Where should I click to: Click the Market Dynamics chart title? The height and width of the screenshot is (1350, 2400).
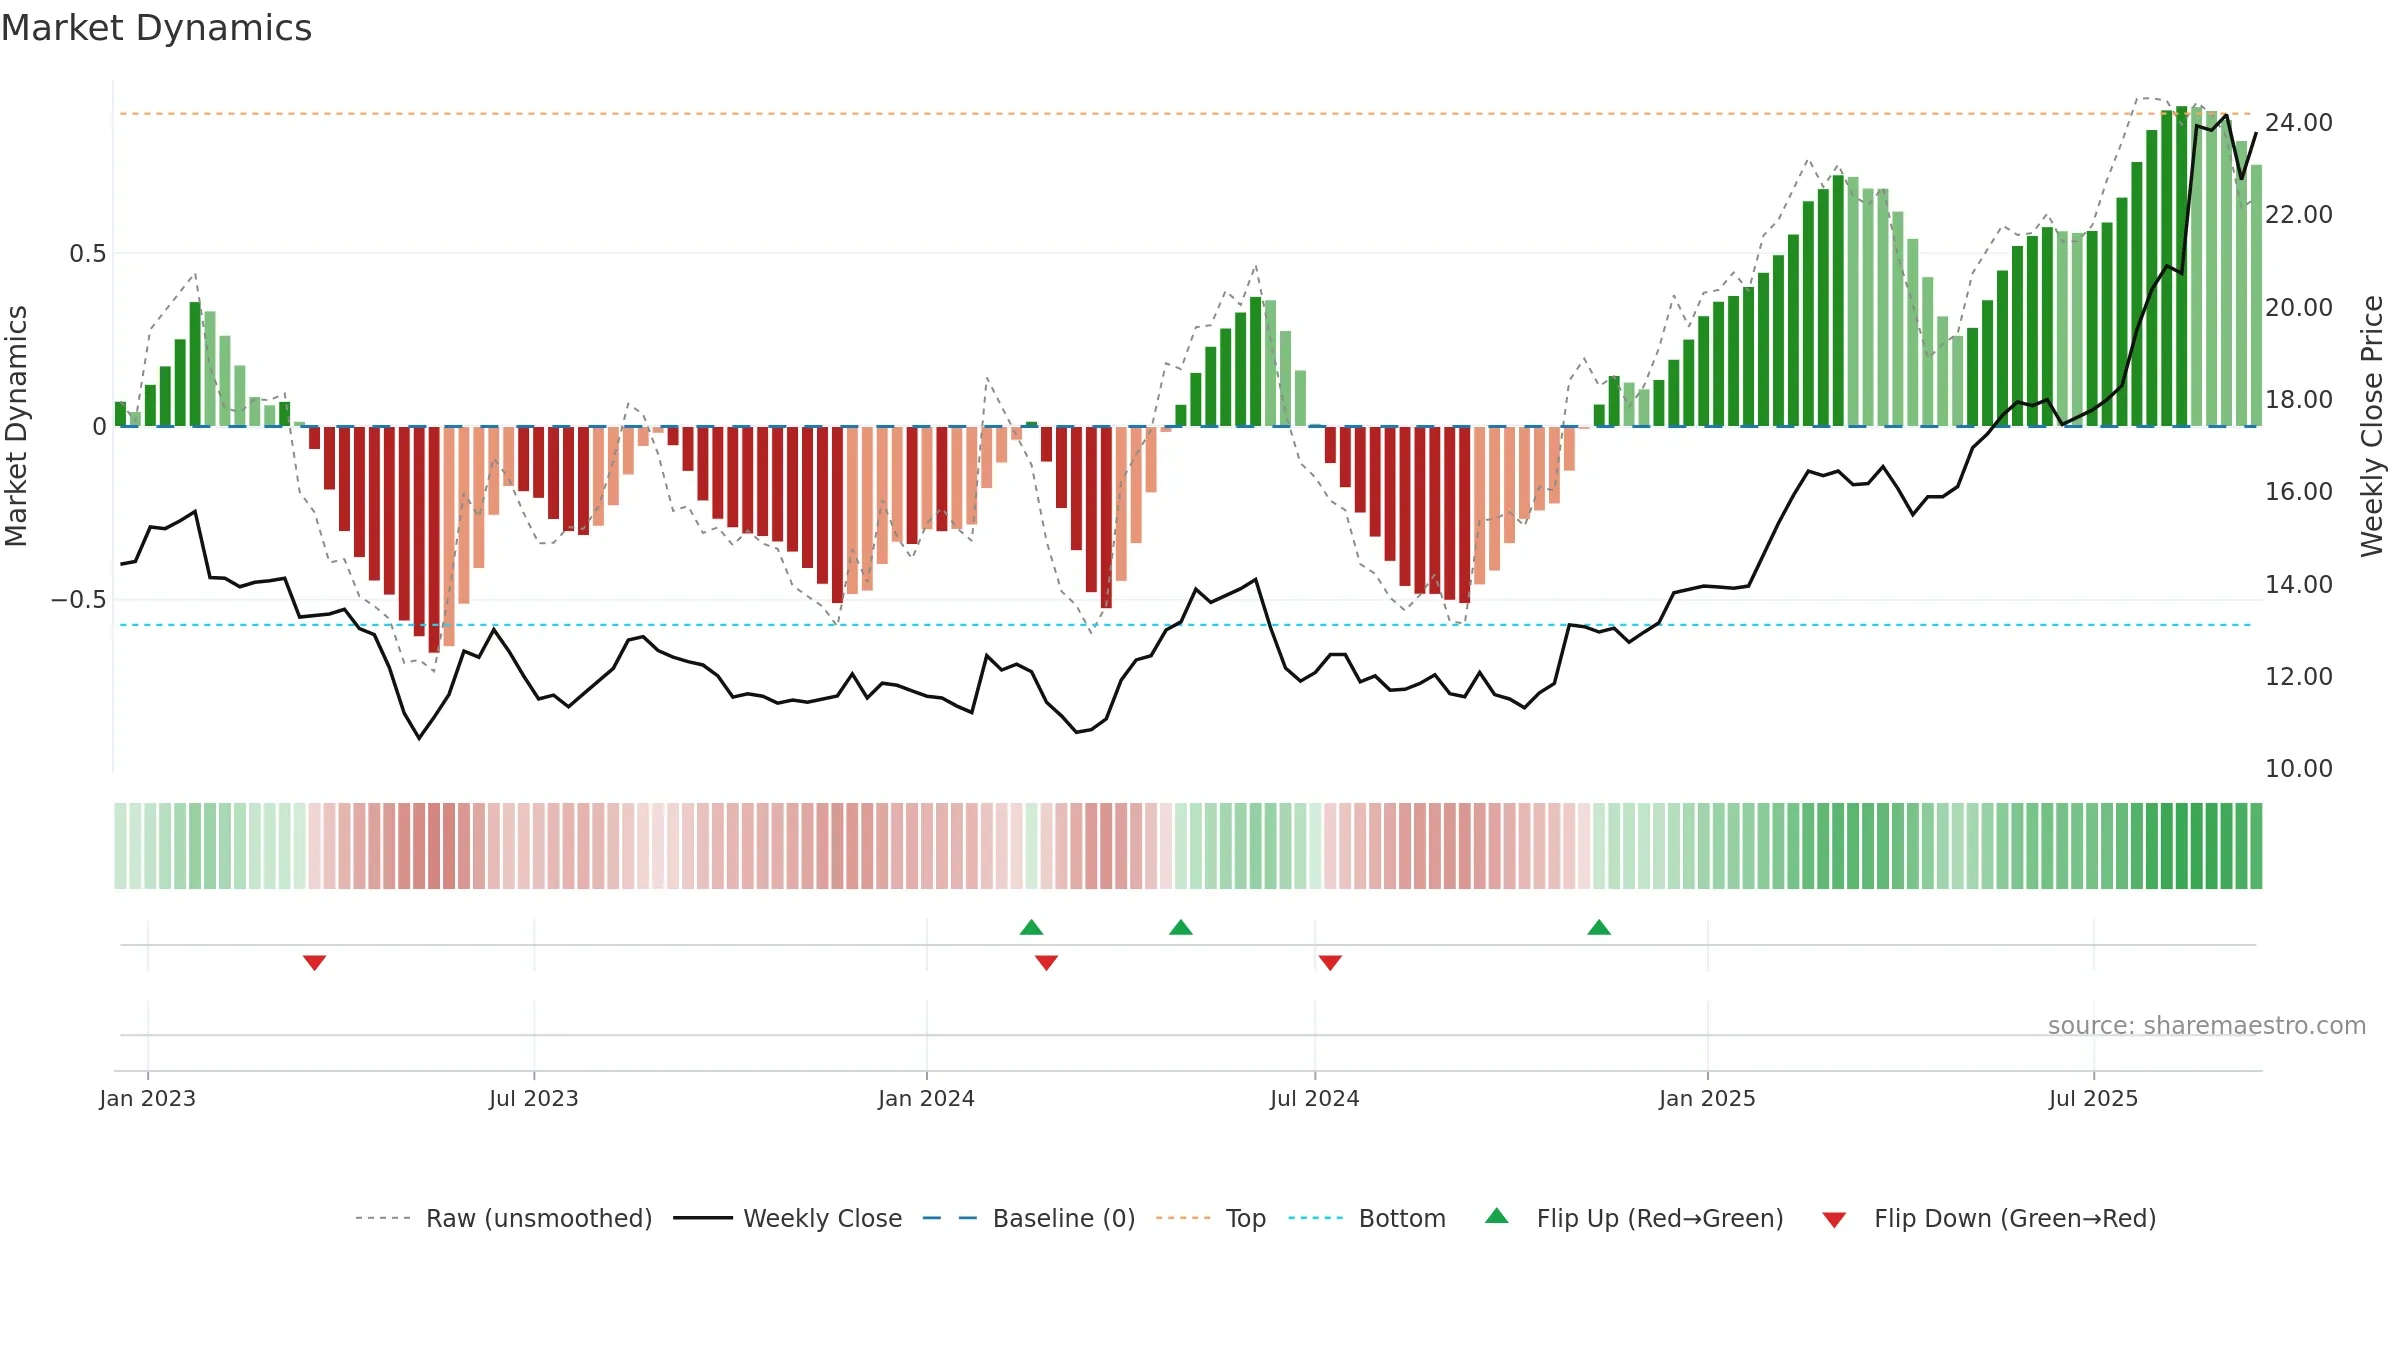(156, 28)
